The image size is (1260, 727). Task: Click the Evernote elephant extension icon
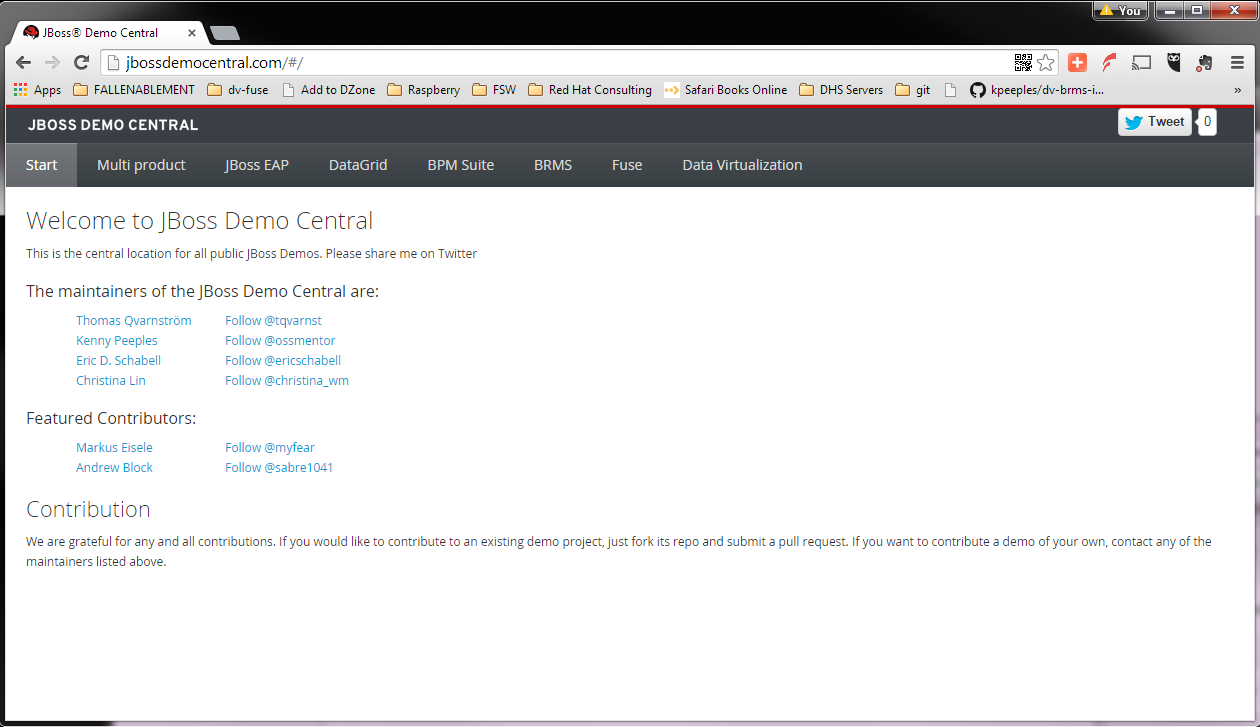[1205, 63]
